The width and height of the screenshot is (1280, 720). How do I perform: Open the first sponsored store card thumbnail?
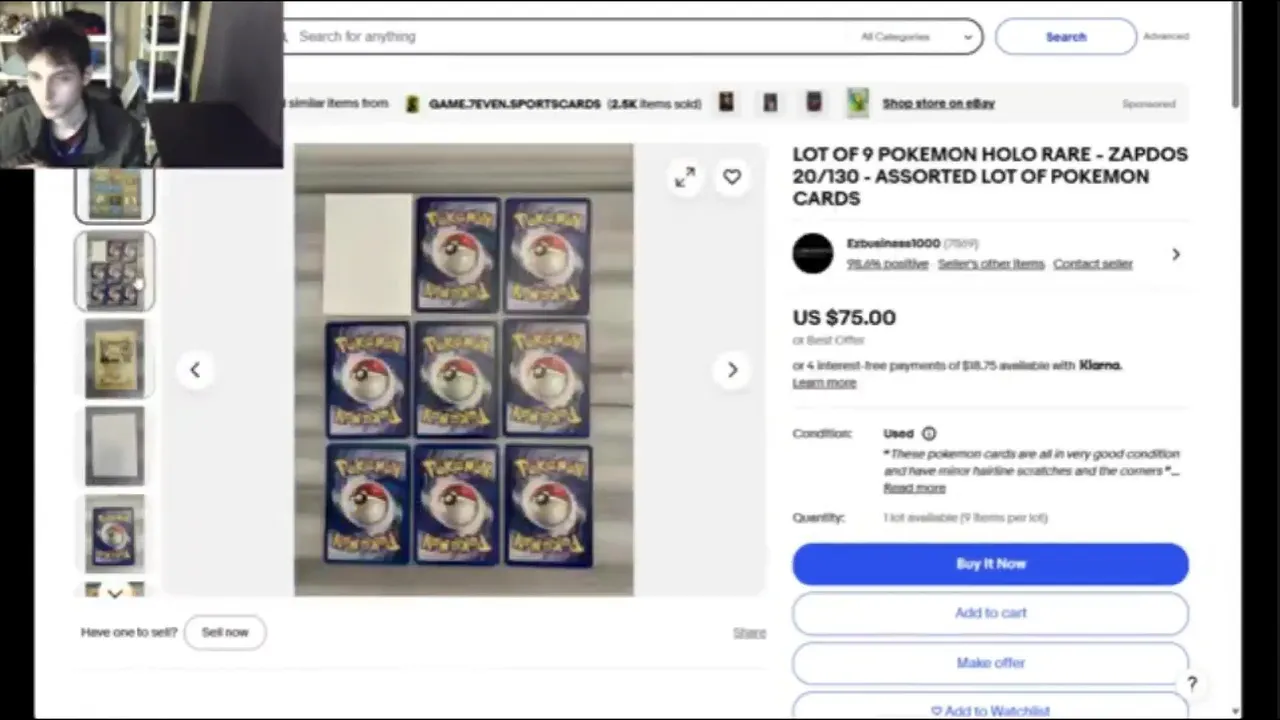coord(727,103)
